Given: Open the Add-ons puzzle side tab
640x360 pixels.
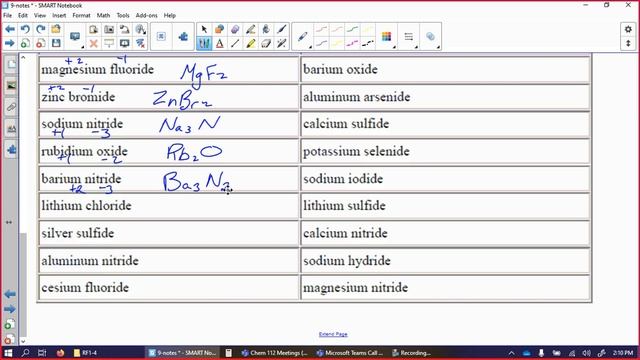Looking at the screenshot, I should (11, 150).
